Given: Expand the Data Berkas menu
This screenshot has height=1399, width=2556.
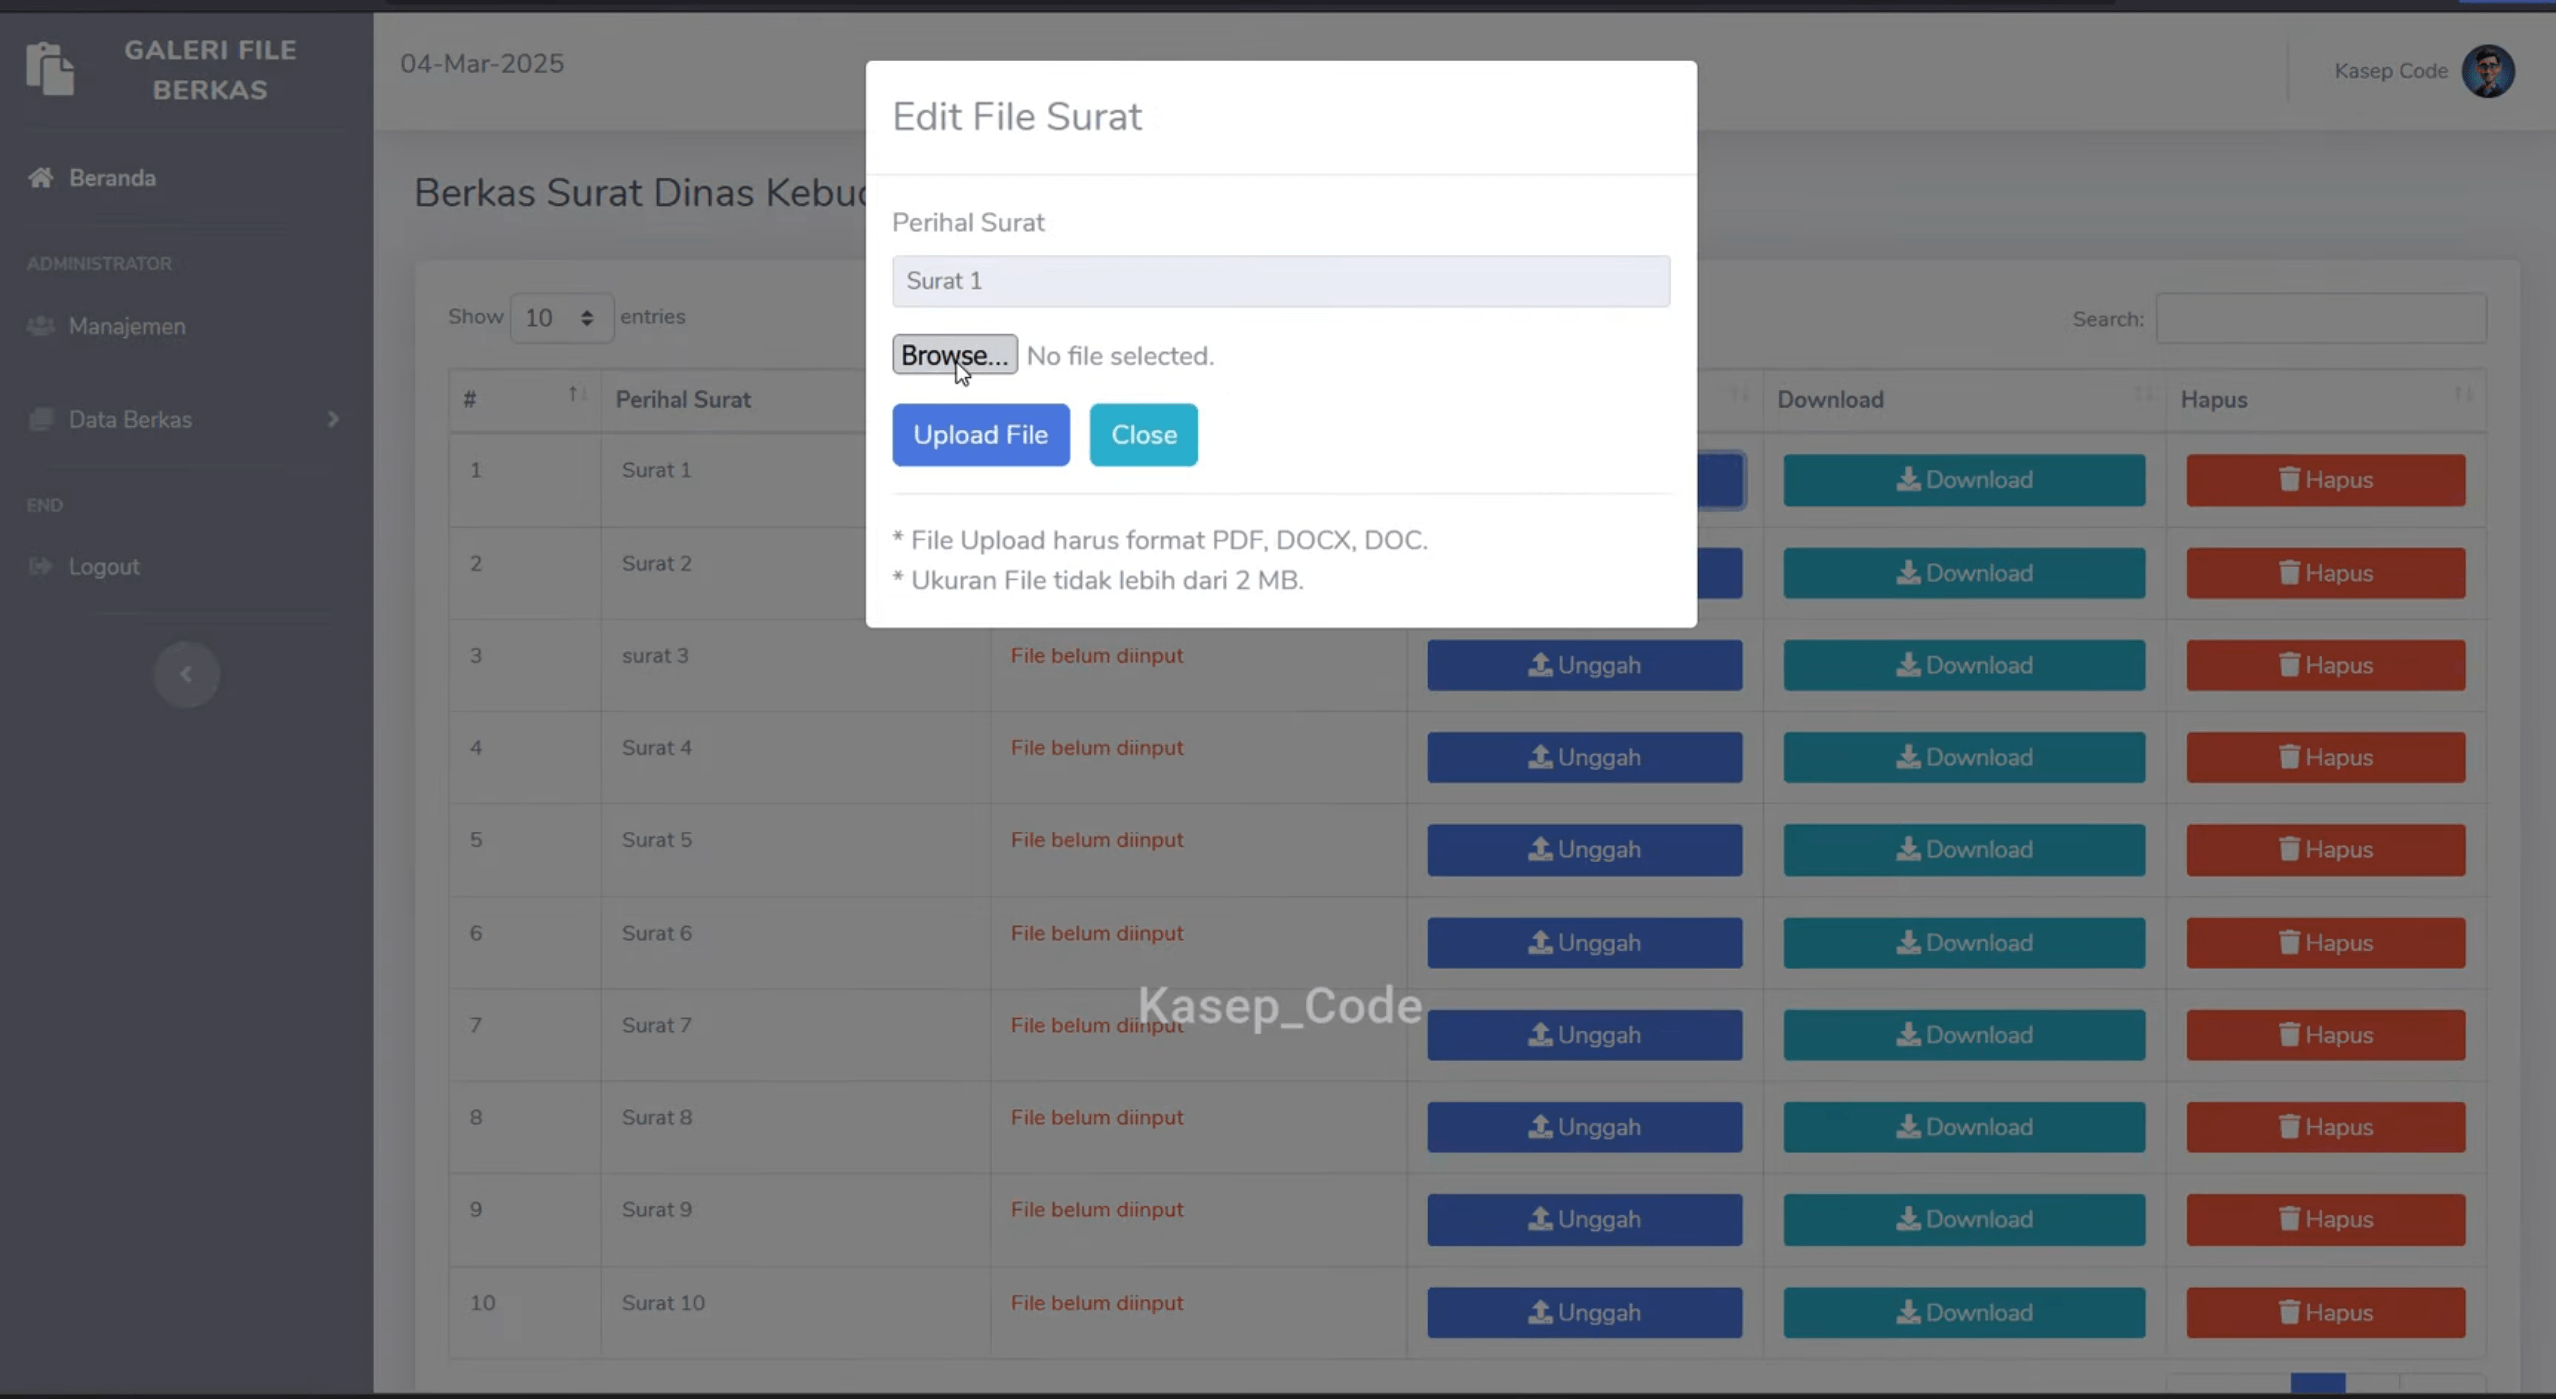Looking at the screenshot, I should (x=185, y=420).
